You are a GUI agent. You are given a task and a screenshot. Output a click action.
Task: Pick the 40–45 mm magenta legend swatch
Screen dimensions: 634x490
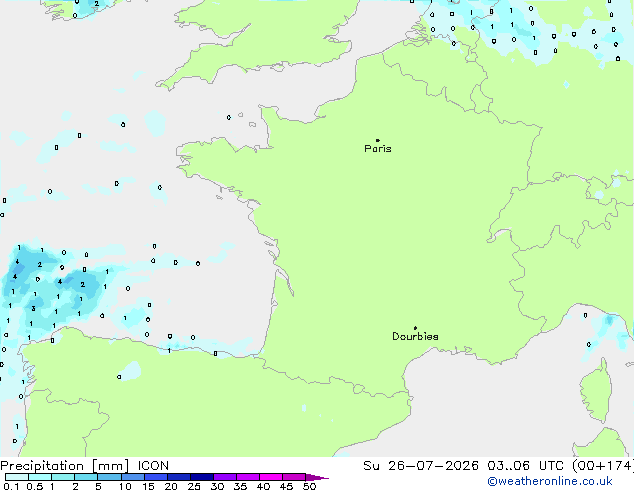(x=271, y=477)
